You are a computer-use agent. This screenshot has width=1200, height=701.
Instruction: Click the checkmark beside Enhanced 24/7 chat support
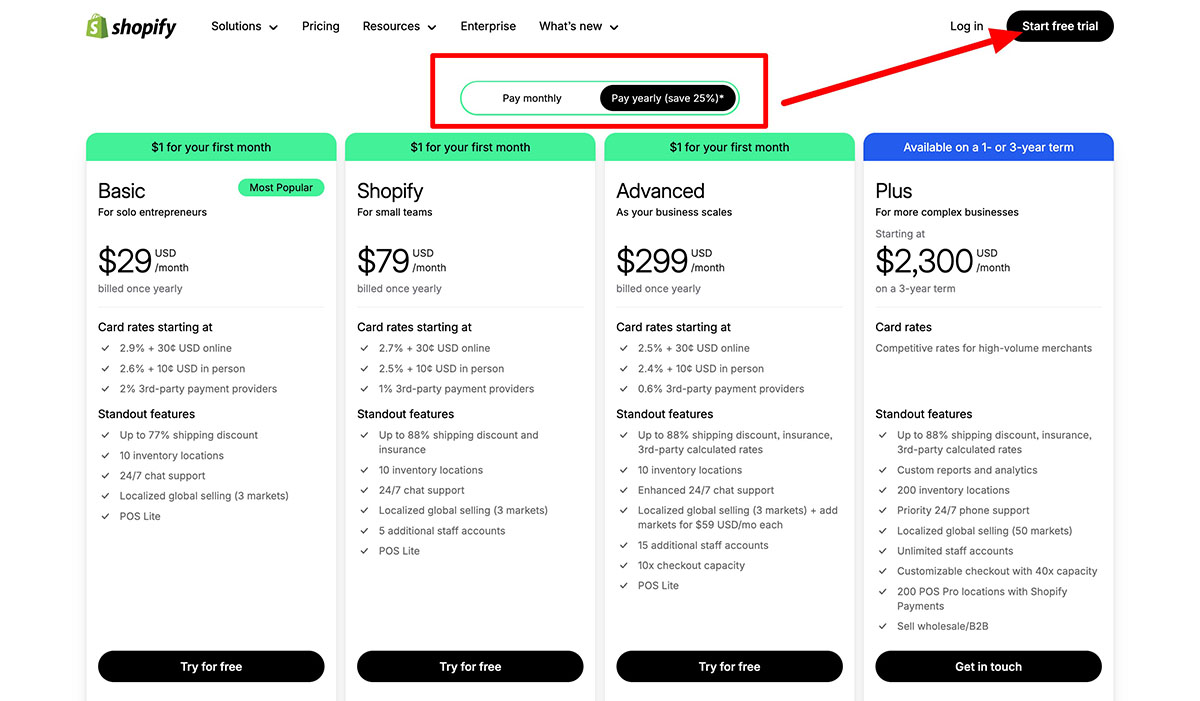coord(623,490)
